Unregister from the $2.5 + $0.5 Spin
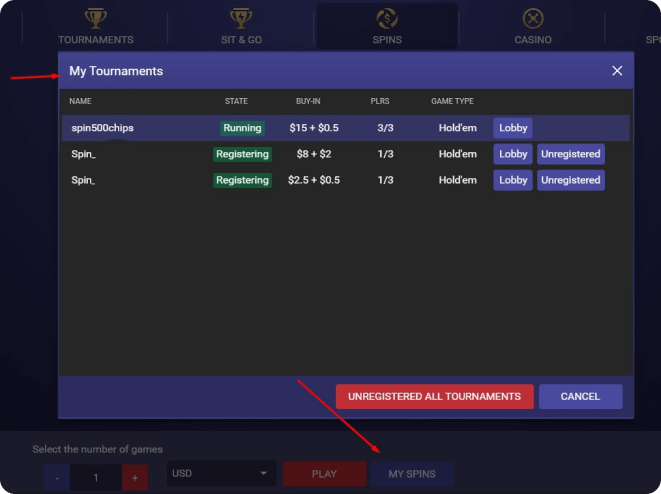This screenshot has width=661, height=494. pyautogui.click(x=571, y=180)
